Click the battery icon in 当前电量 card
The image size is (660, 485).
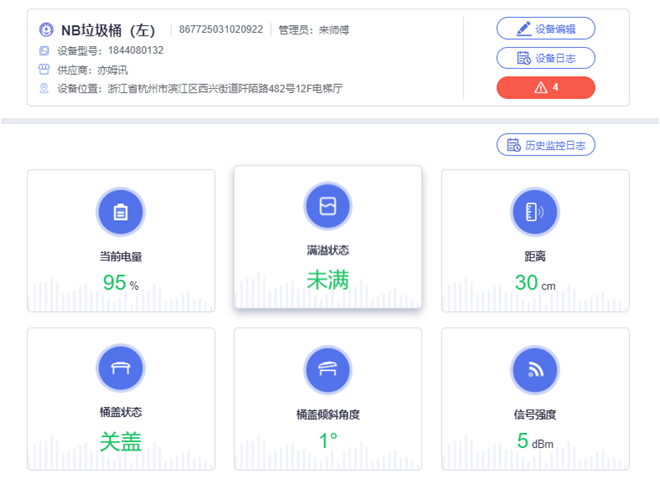tap(121, 211)
